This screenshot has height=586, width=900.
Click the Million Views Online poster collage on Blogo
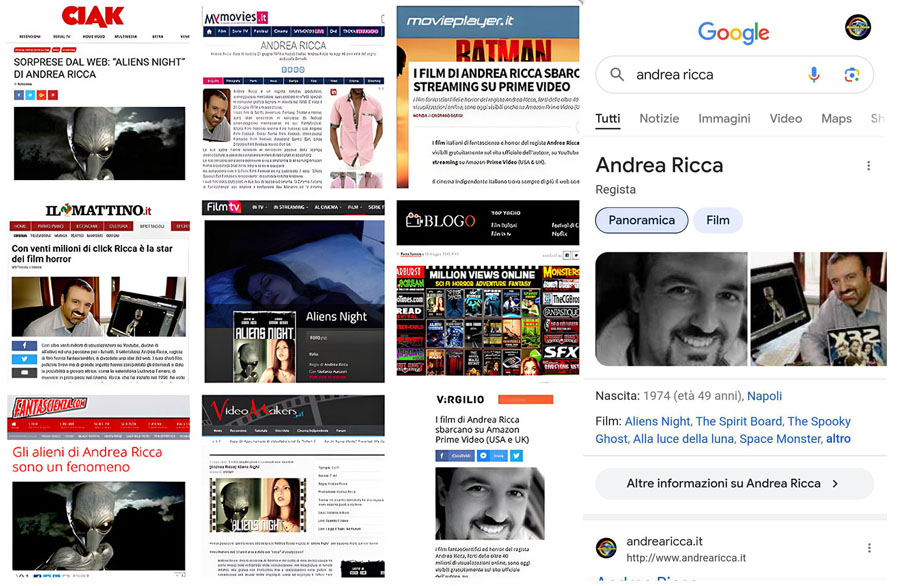[x=488, y=320]
